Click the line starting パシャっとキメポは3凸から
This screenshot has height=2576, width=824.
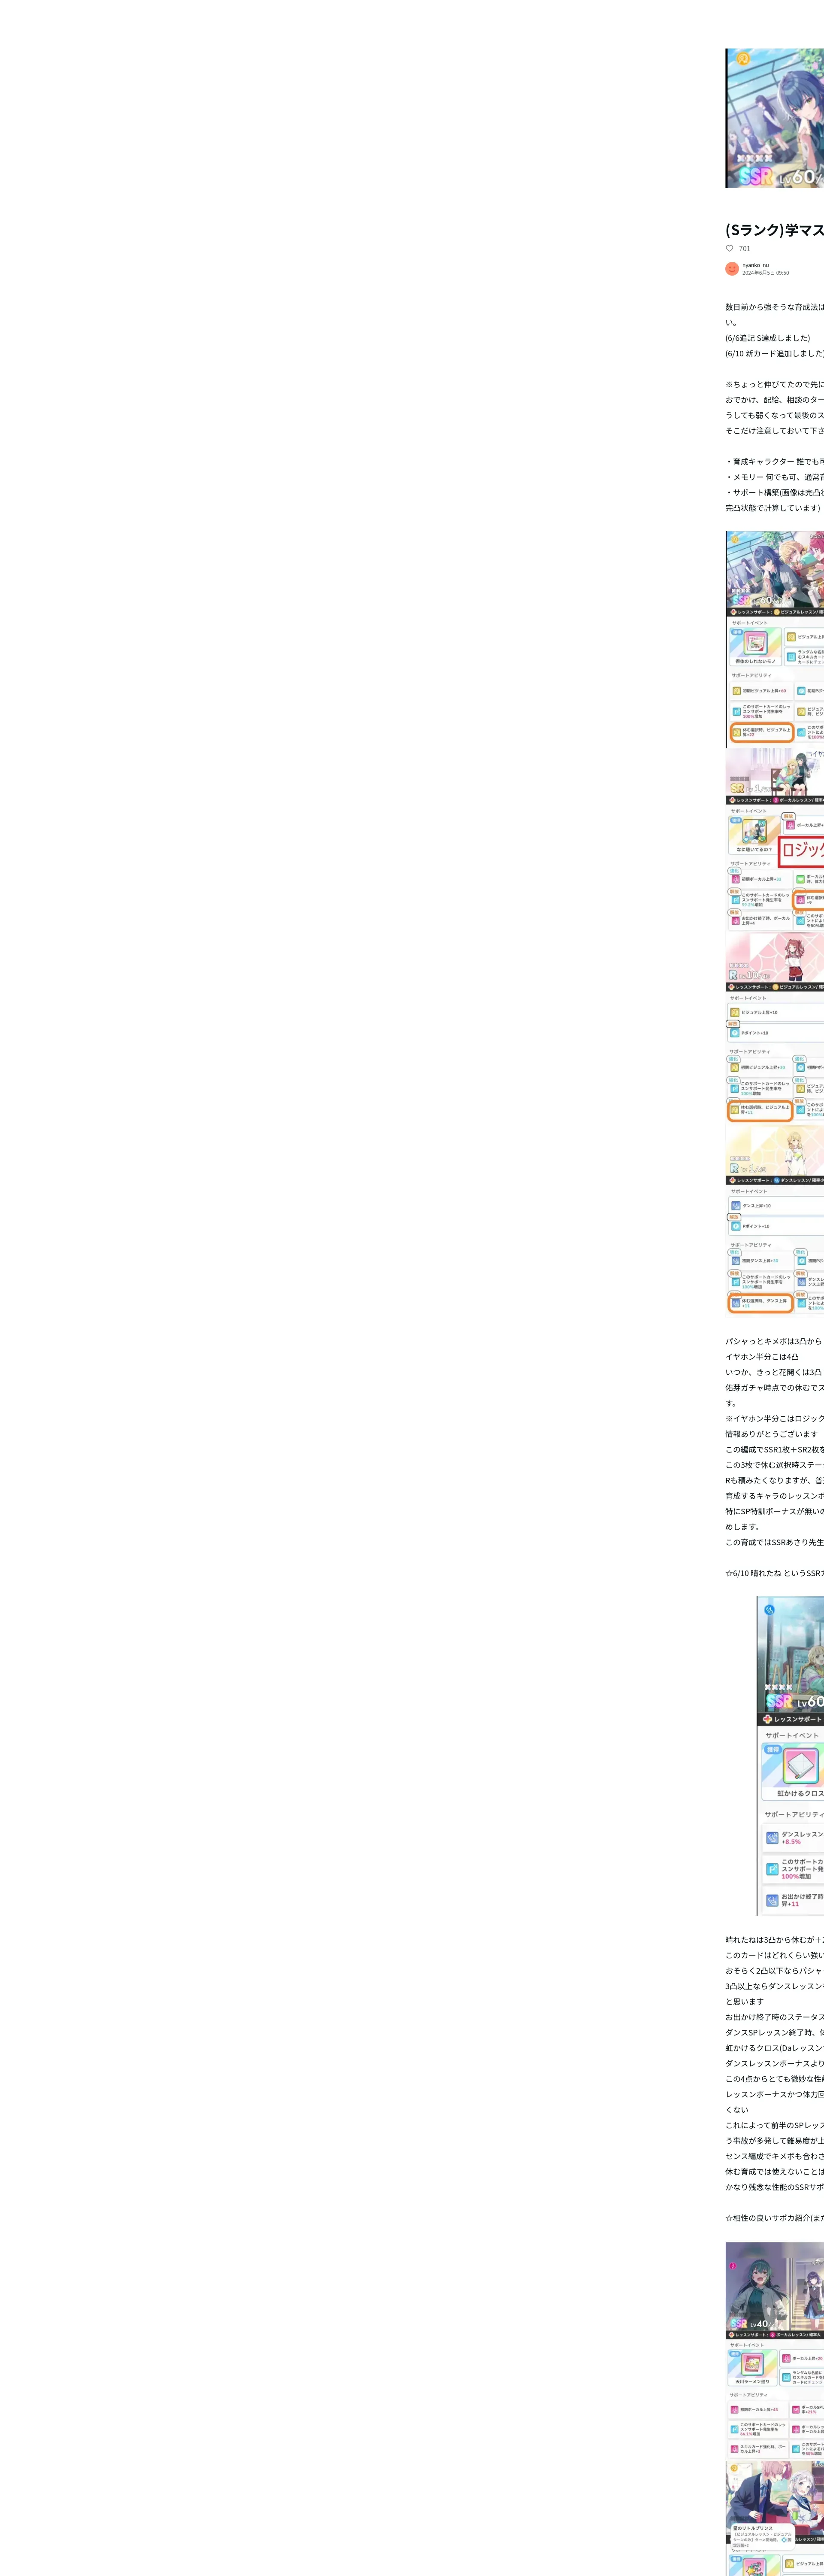click(774, 1341)
